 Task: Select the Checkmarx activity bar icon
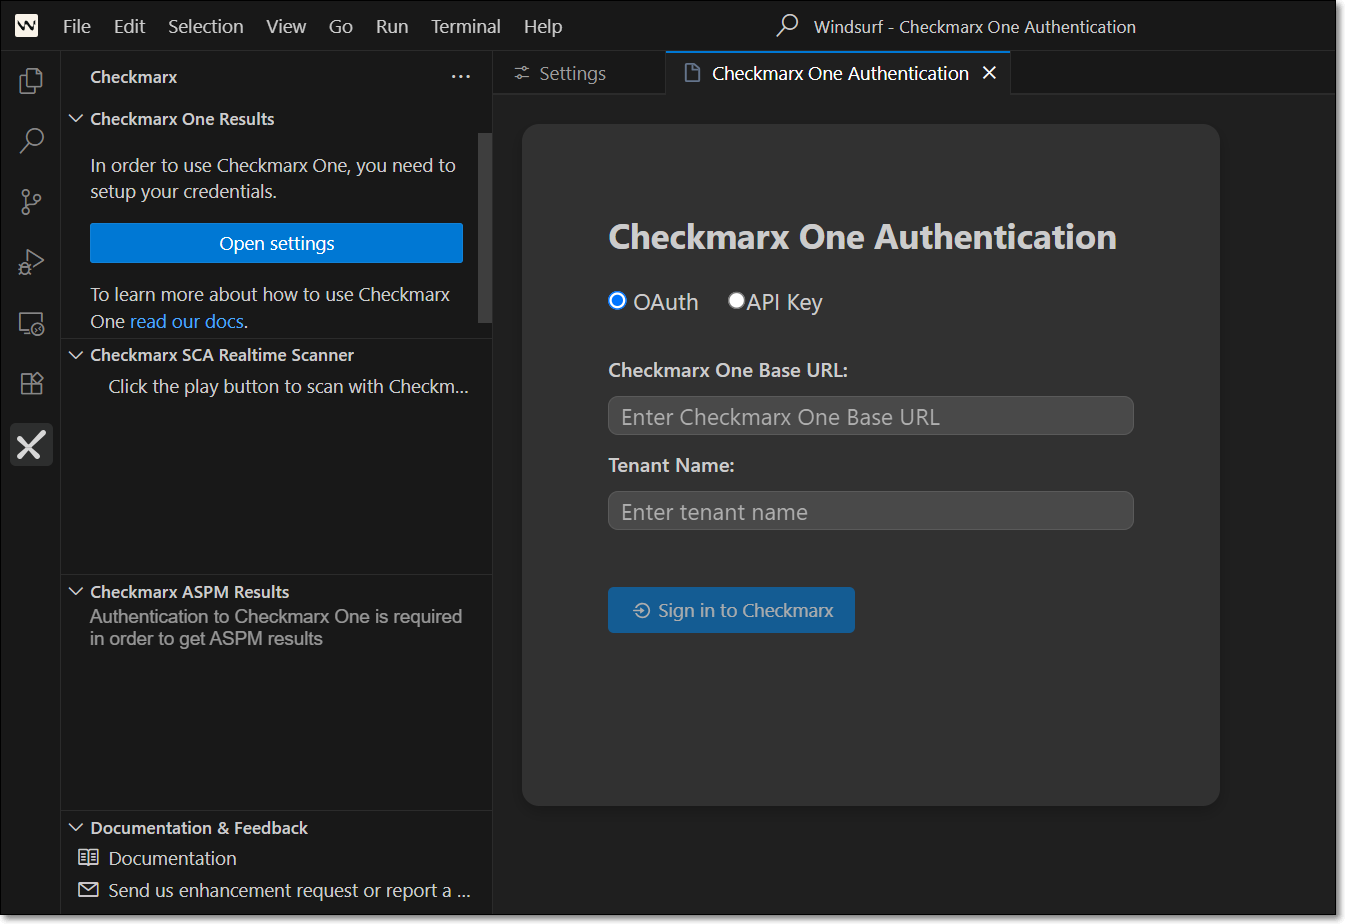coord(31,444)
